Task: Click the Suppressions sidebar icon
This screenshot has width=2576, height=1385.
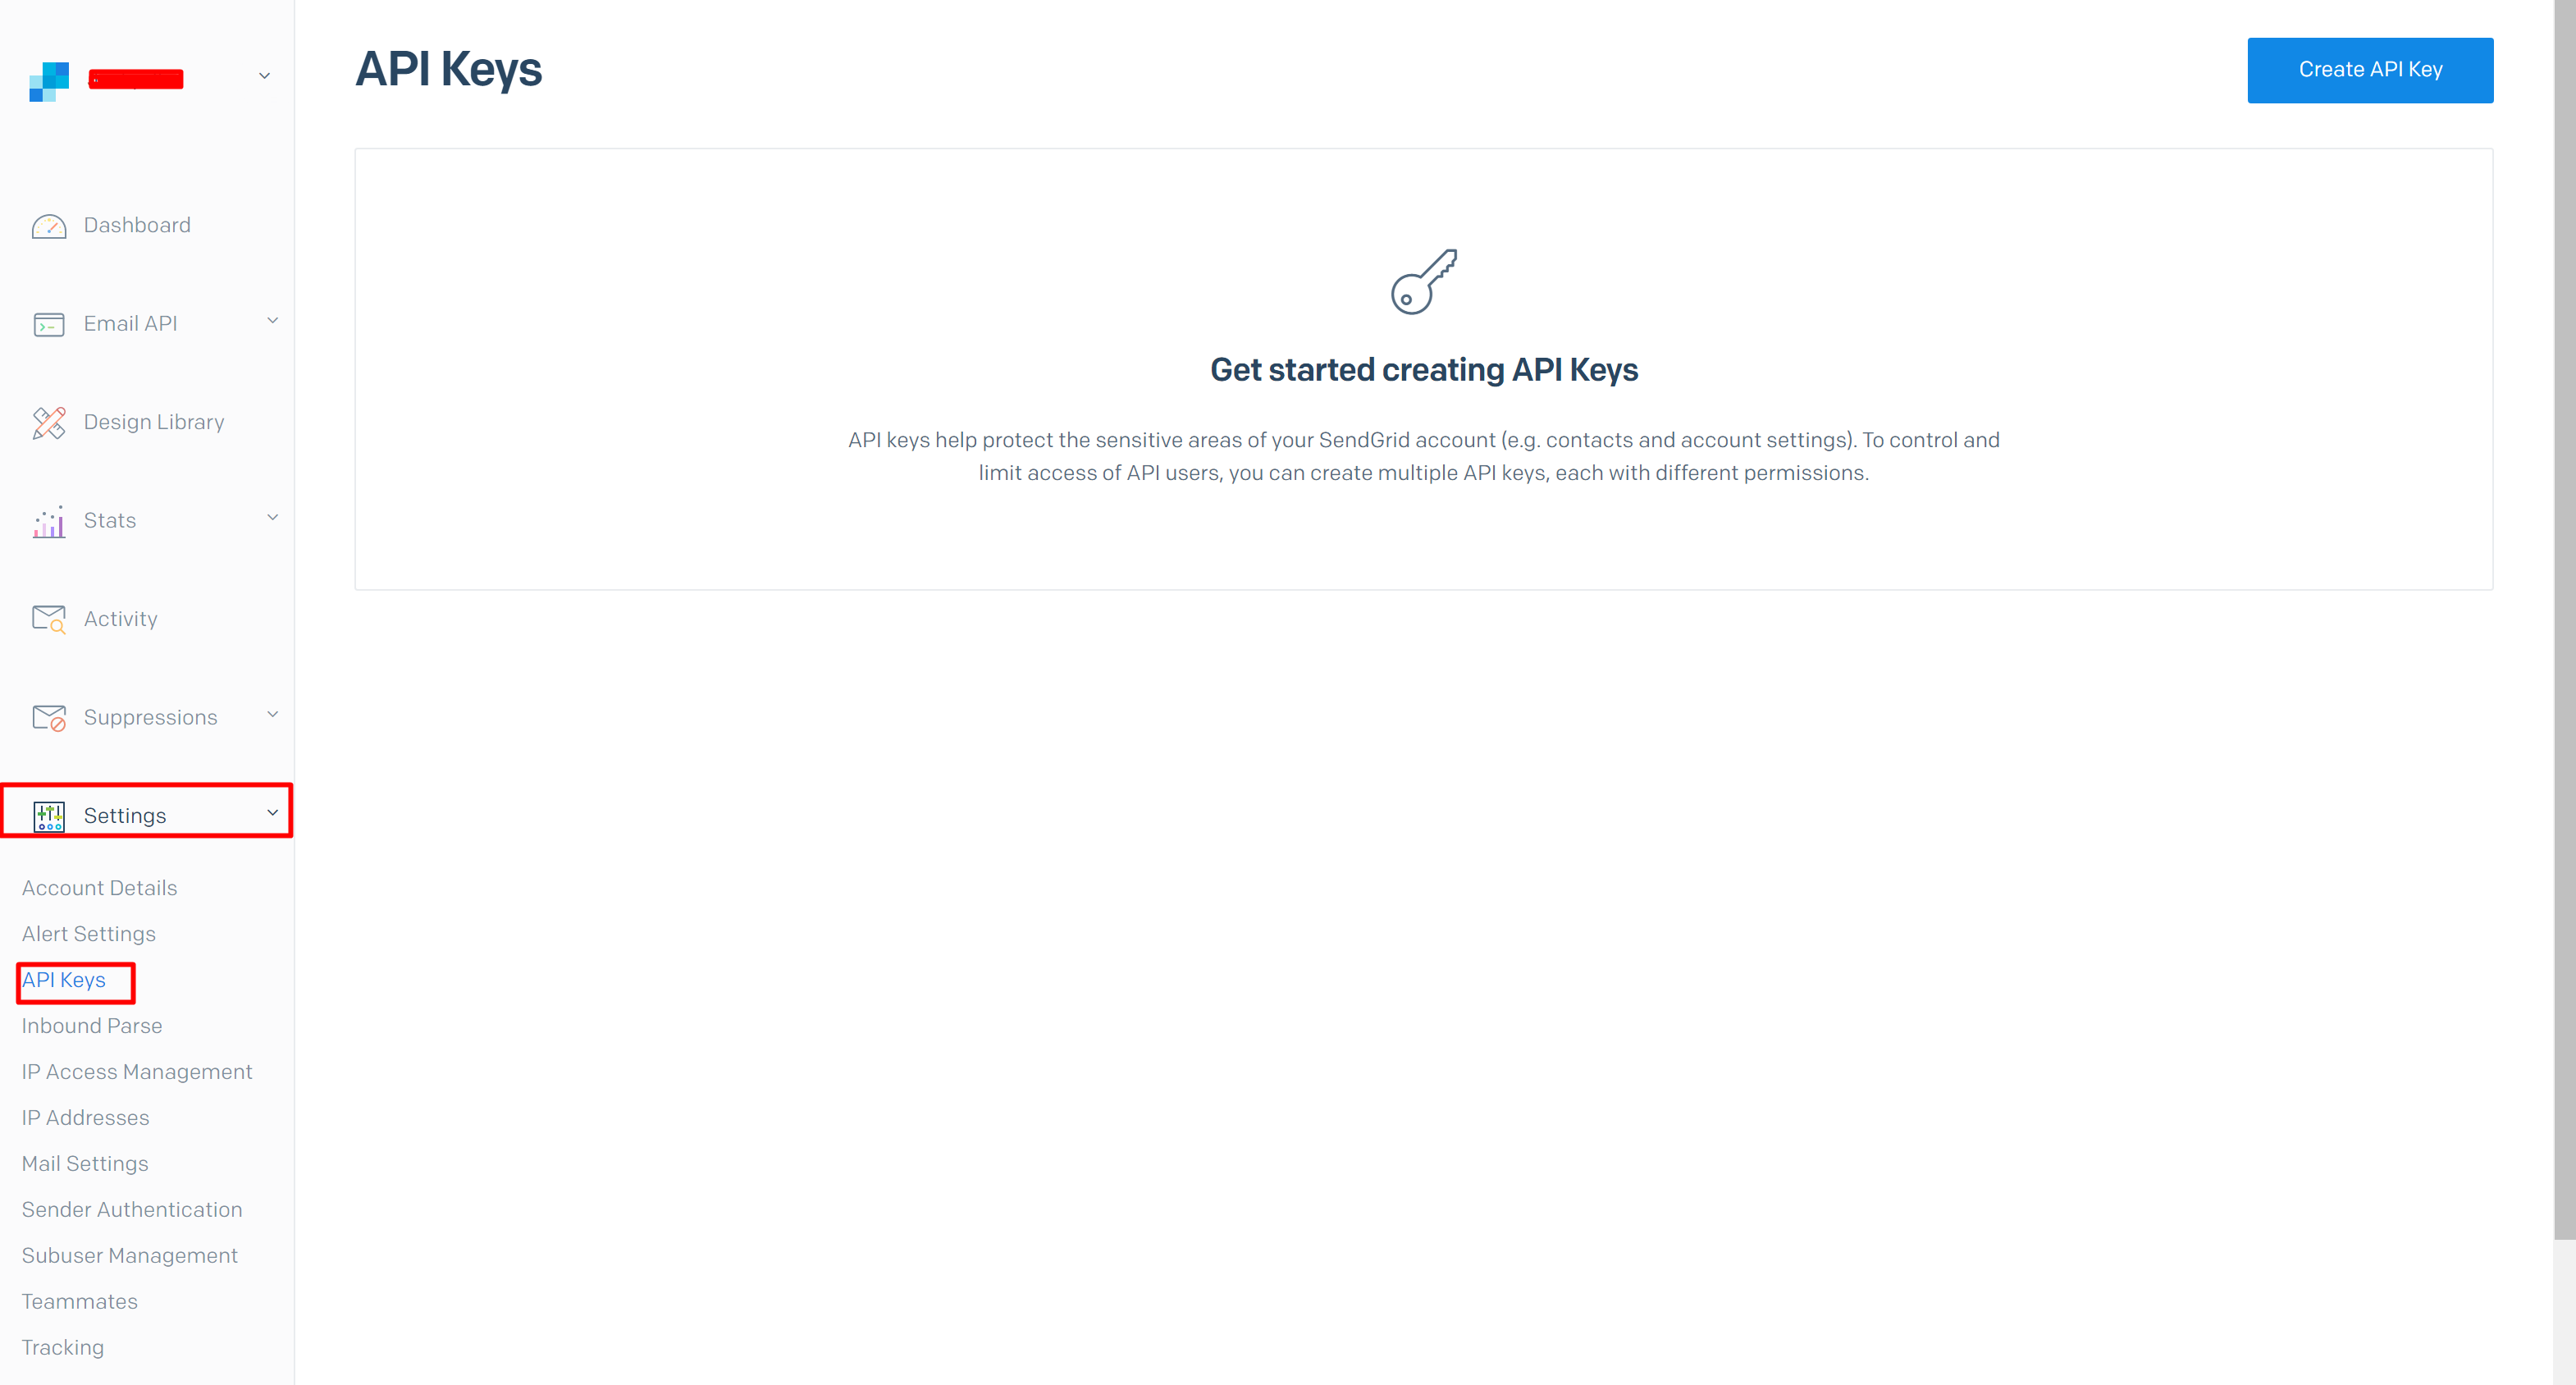Action: [48, 716]
